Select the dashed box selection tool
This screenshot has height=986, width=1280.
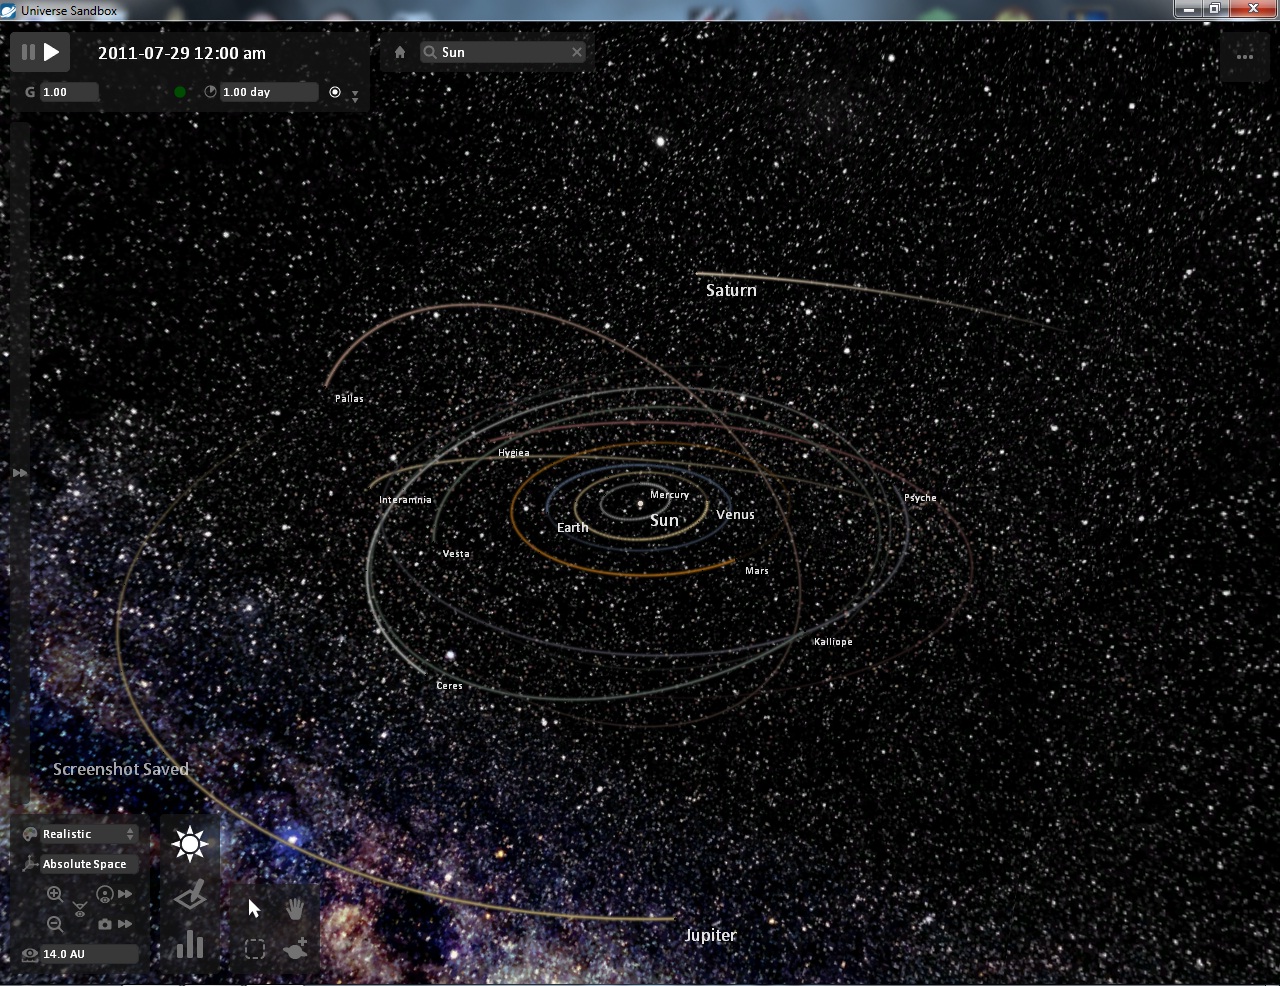tap(255, 949)
